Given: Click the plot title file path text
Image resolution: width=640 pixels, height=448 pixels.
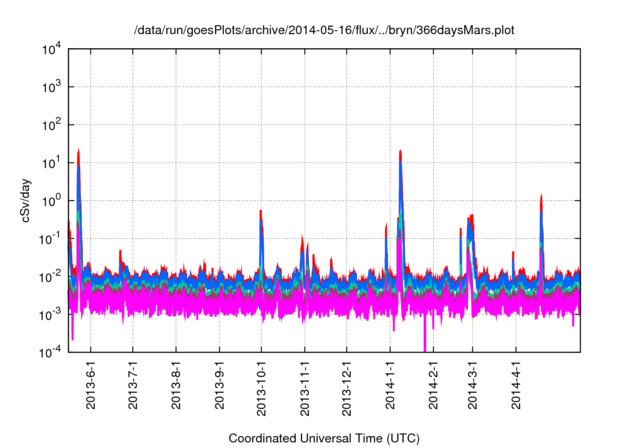Looking at the screenshot, I should tap(324, 30).
